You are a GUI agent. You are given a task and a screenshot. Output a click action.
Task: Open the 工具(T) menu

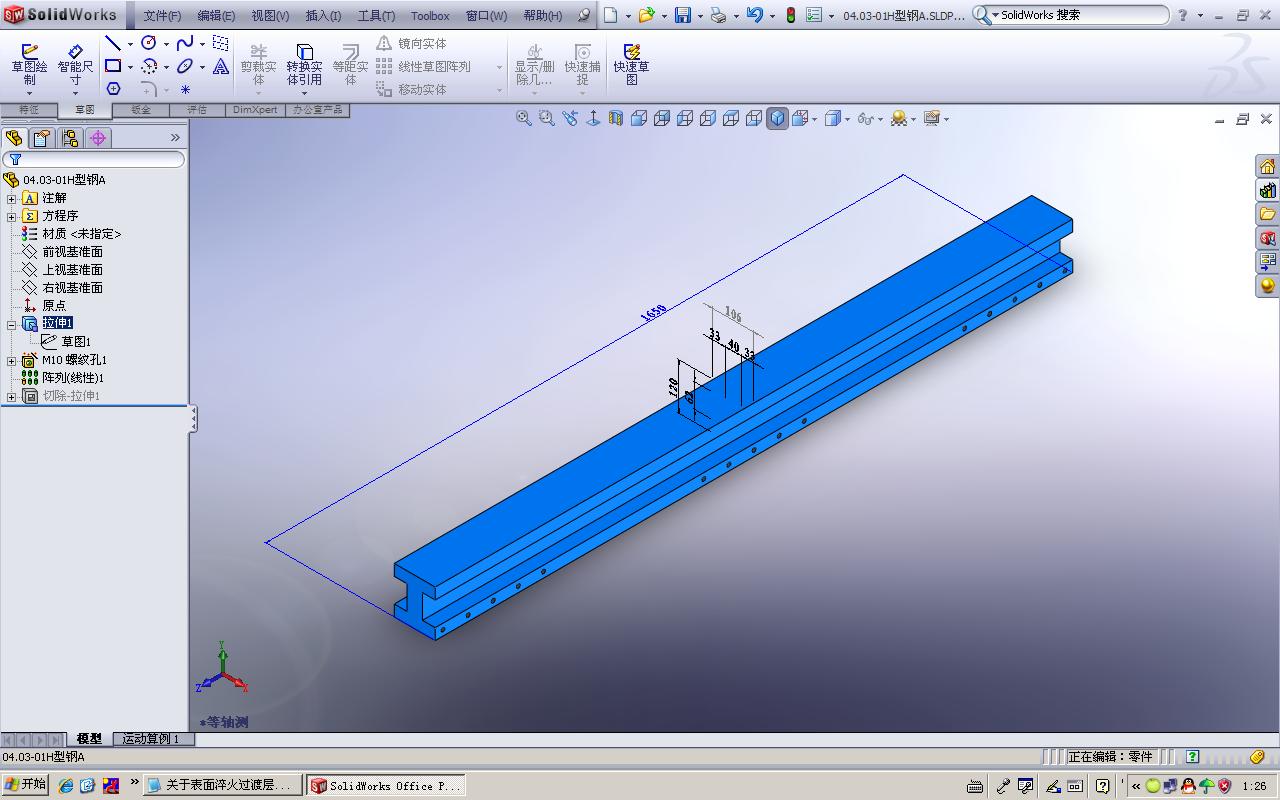tap(376, 16)
